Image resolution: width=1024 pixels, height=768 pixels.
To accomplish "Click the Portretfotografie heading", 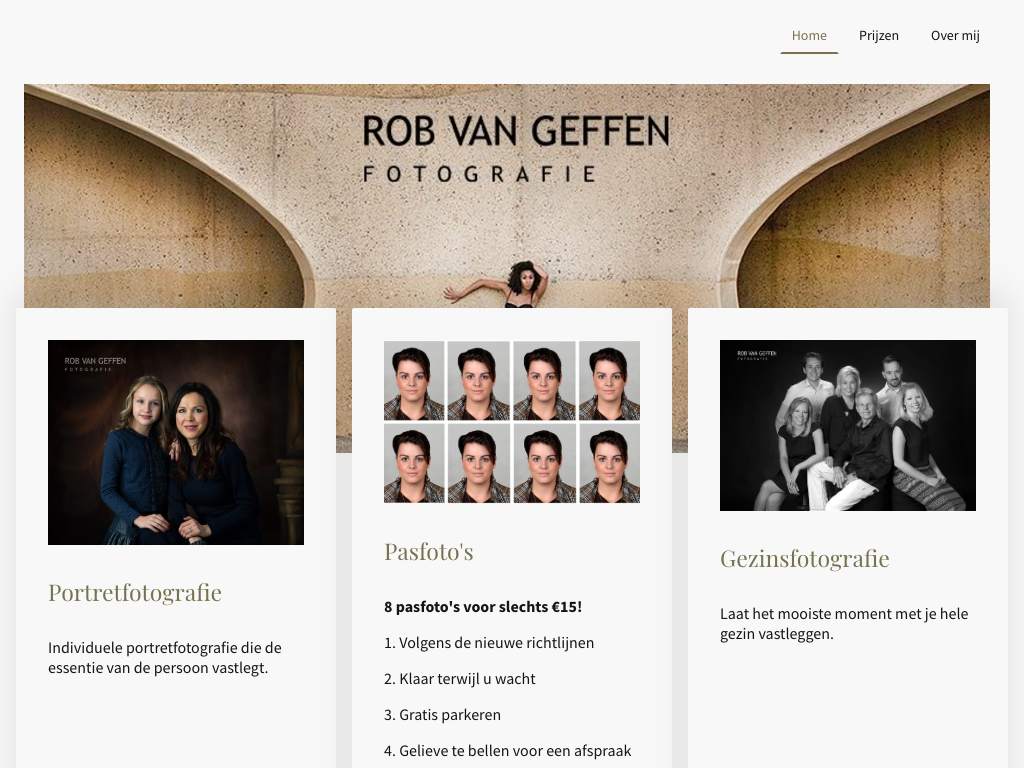I will click(x=135, y=592).
